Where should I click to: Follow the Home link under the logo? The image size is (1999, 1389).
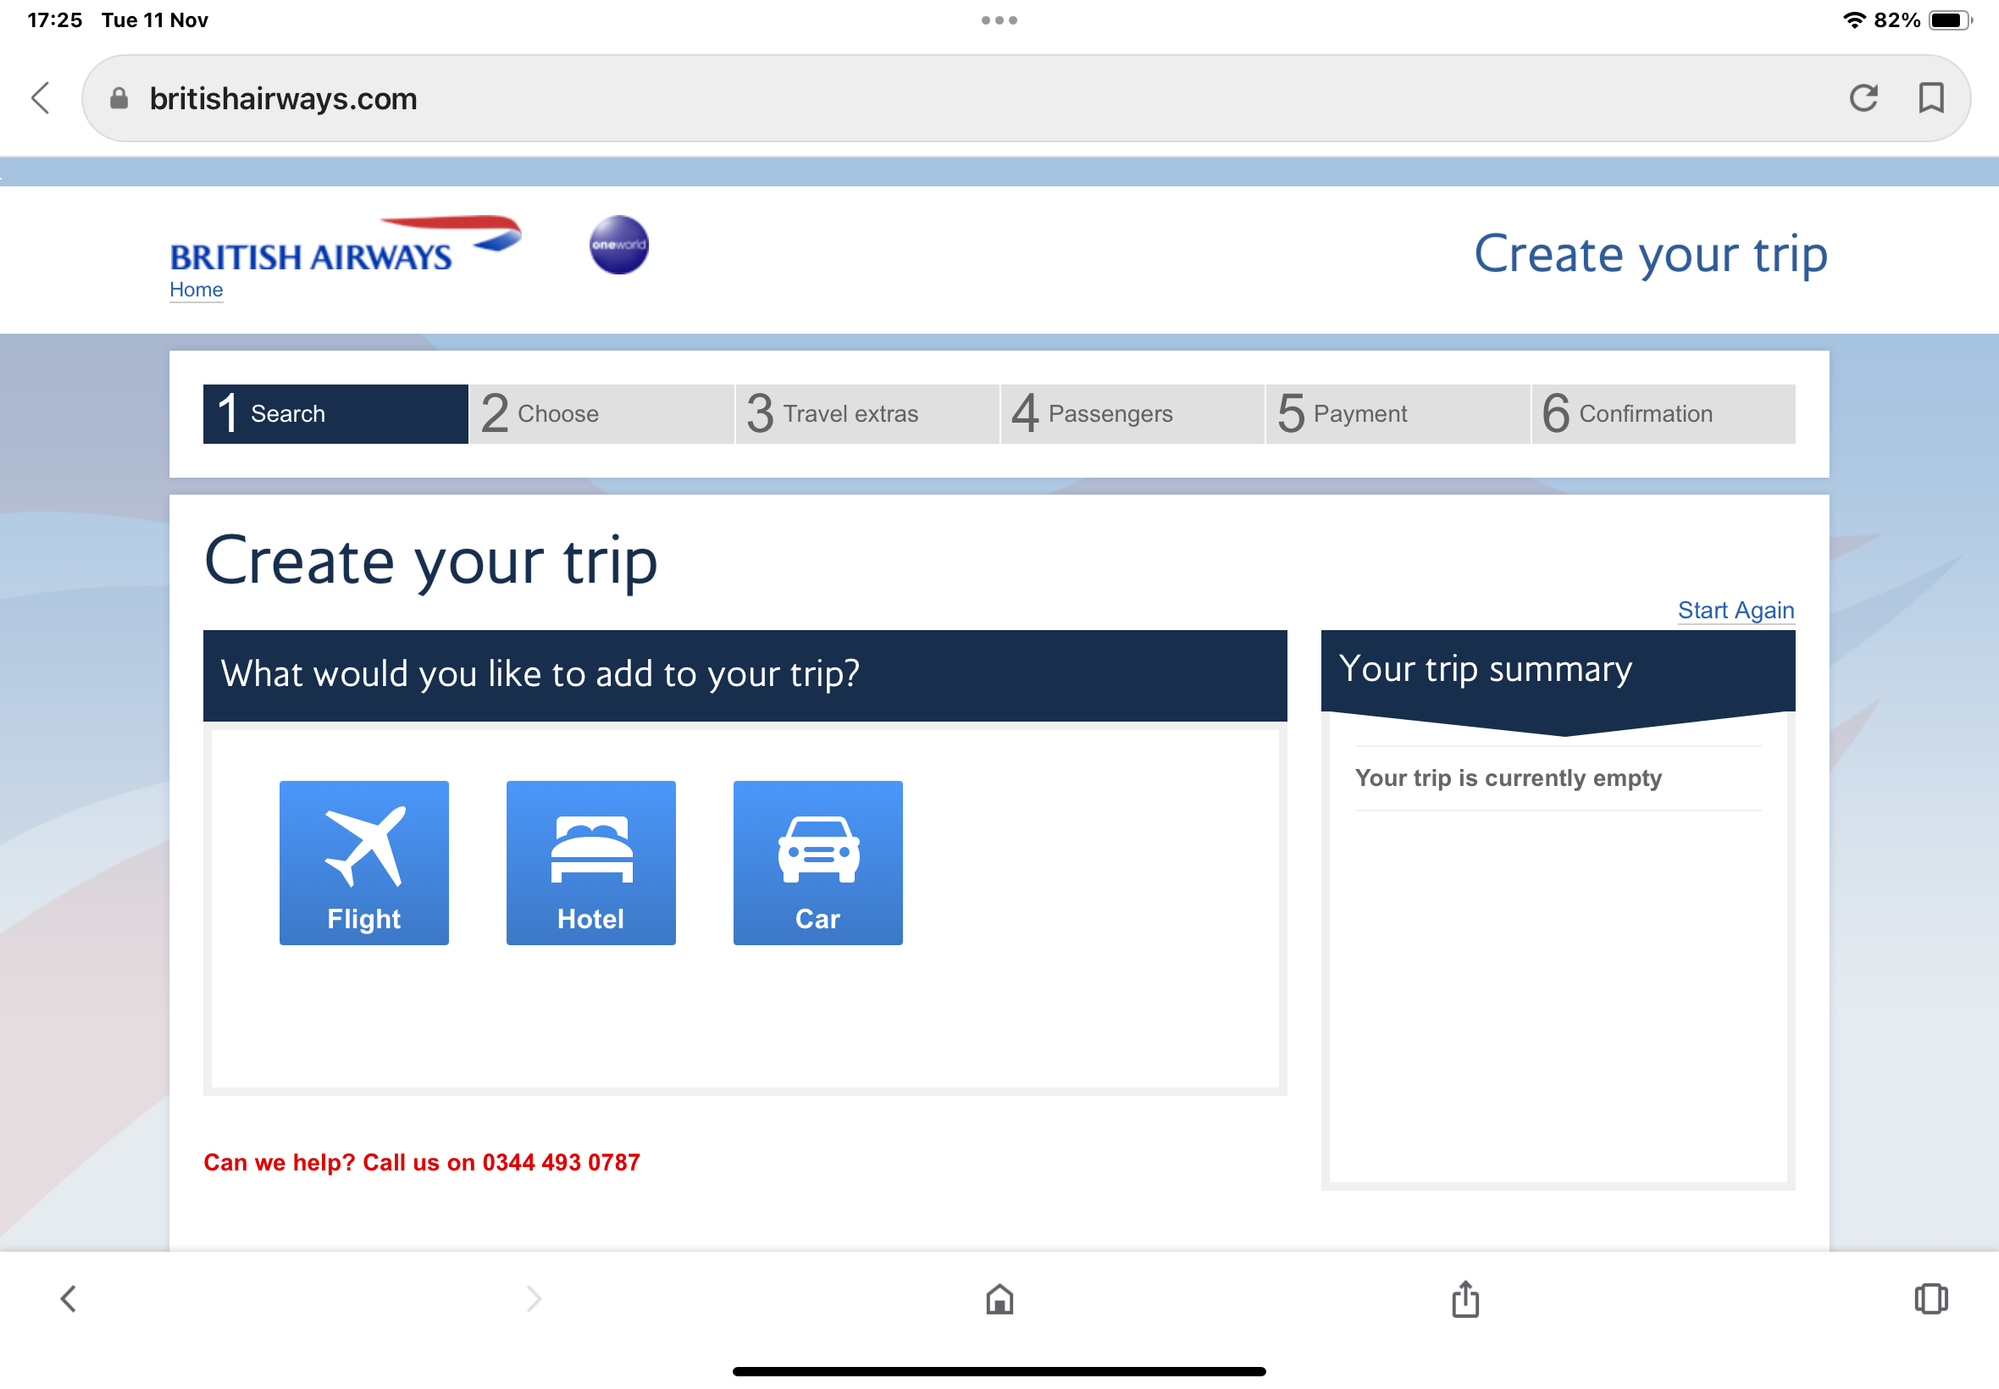(x=196, y=290)
